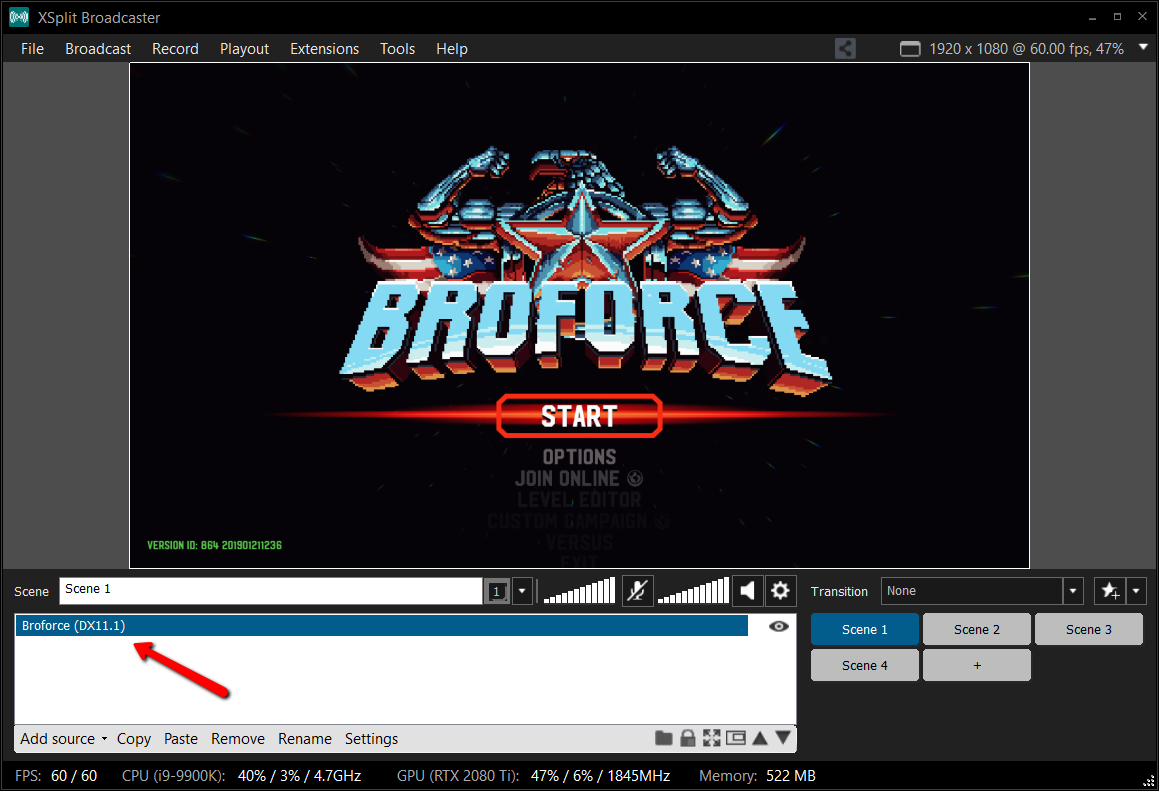Open the File menu

(x=33, y=49)
